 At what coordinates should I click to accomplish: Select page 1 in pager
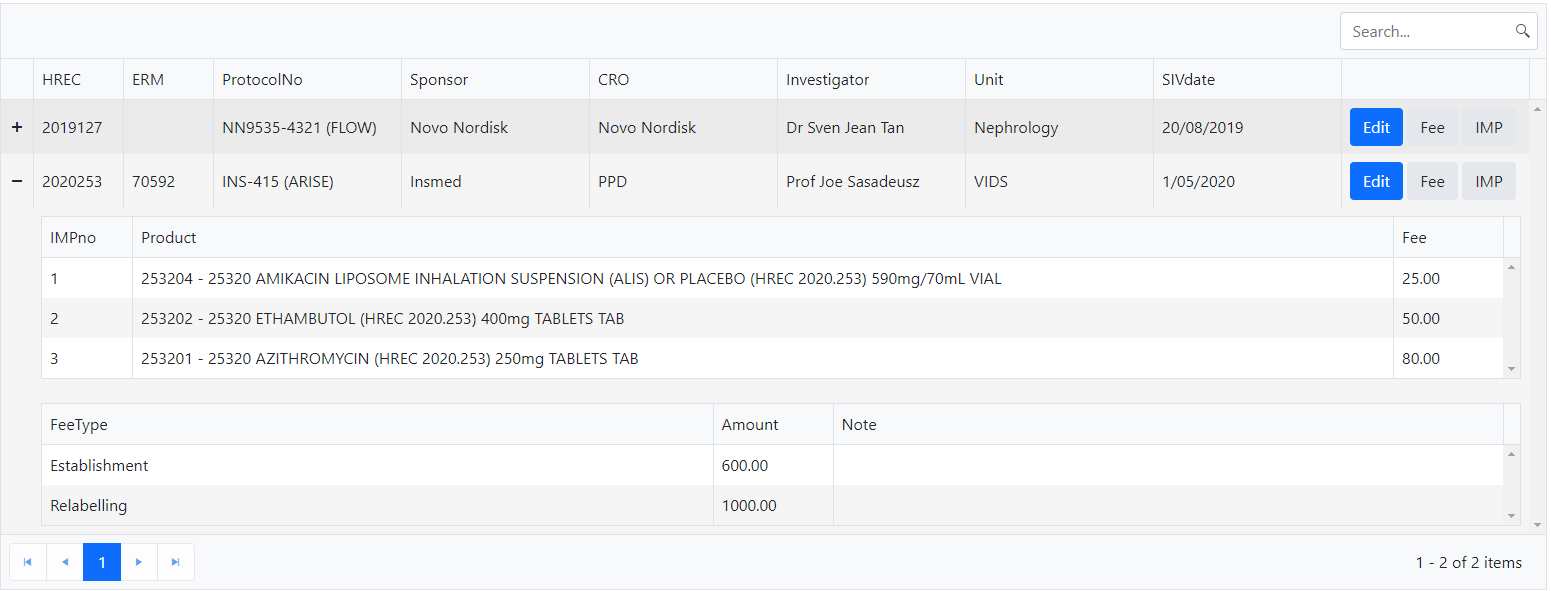(102, 562)
